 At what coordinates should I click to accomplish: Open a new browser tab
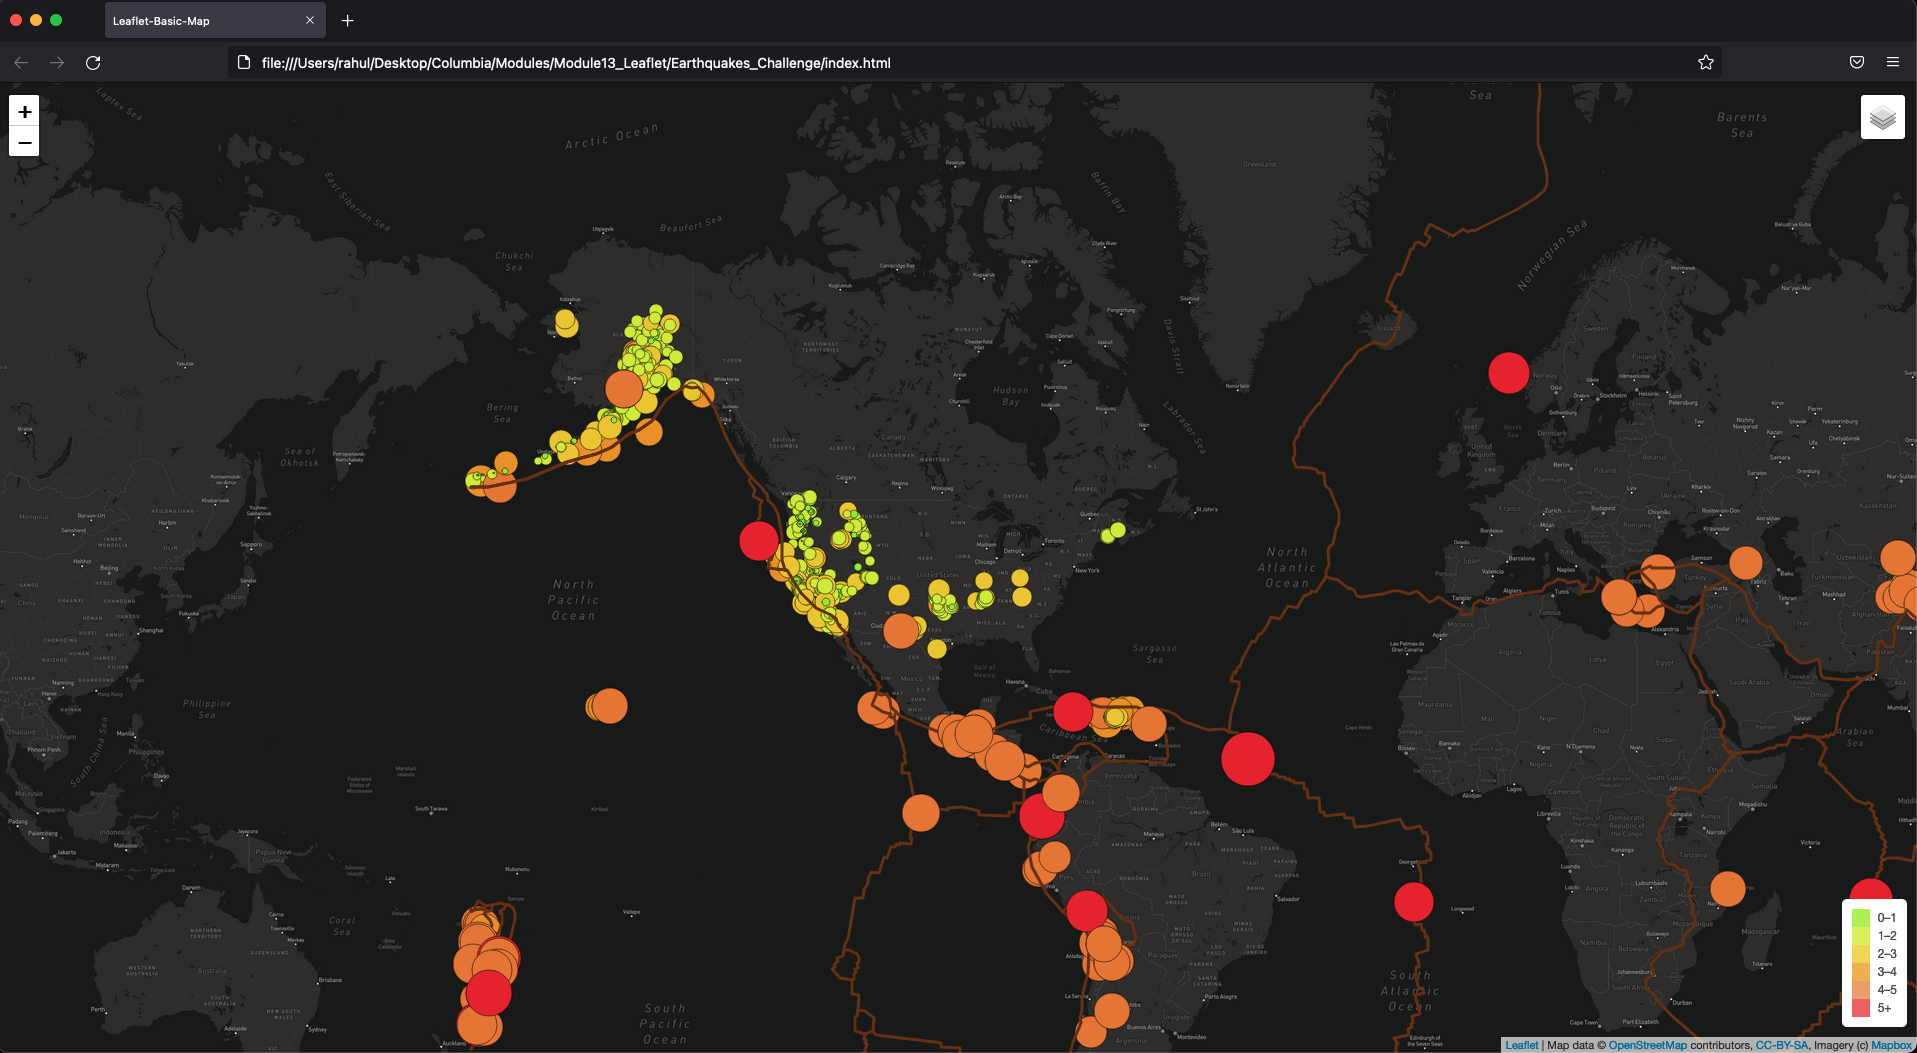click(x=347, y=20)
